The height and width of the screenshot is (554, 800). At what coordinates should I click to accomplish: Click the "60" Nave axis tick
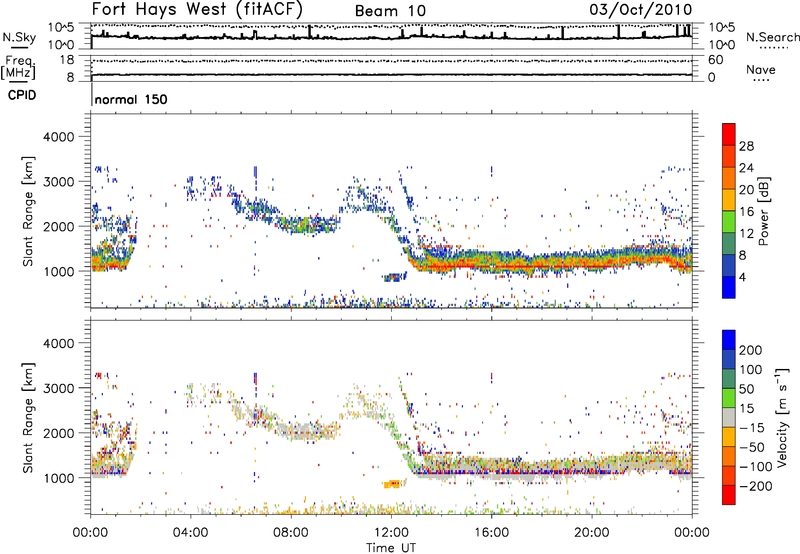pos(715,60)
